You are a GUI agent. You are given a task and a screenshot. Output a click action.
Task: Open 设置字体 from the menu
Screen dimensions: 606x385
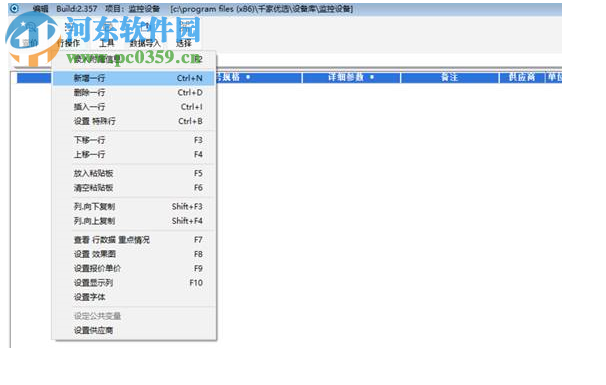click(x=134, y=297)
